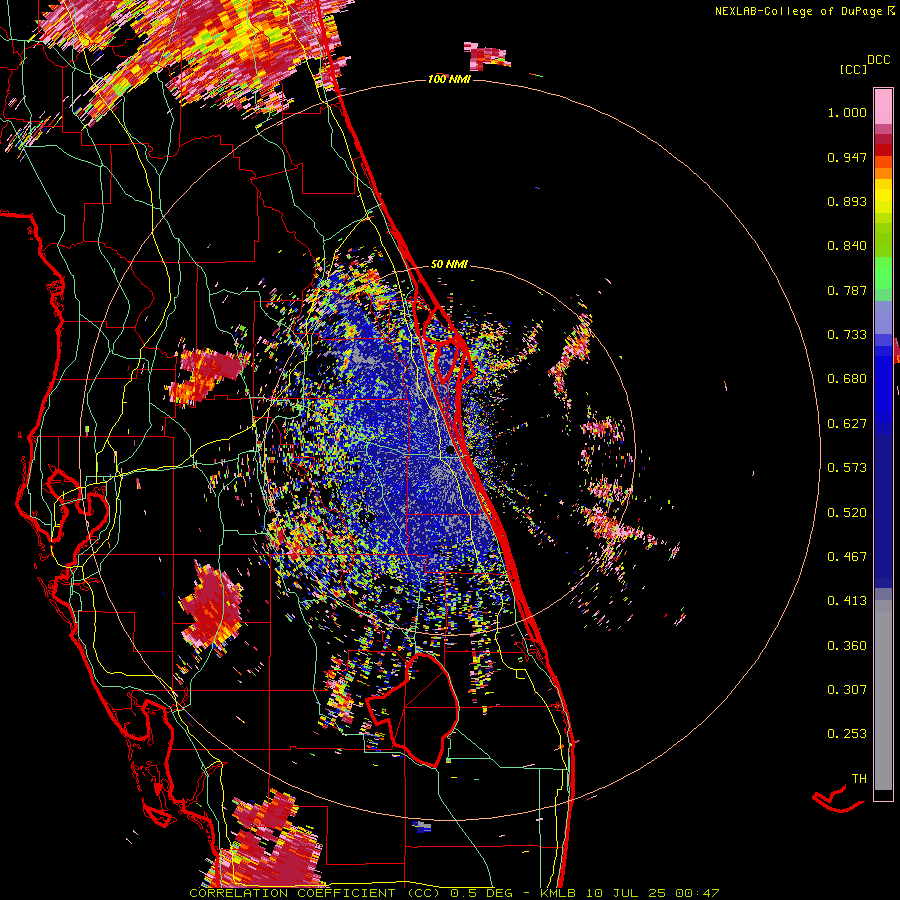Click the 0.787 scale value
The image size is (900, 900).
point(847,290)
